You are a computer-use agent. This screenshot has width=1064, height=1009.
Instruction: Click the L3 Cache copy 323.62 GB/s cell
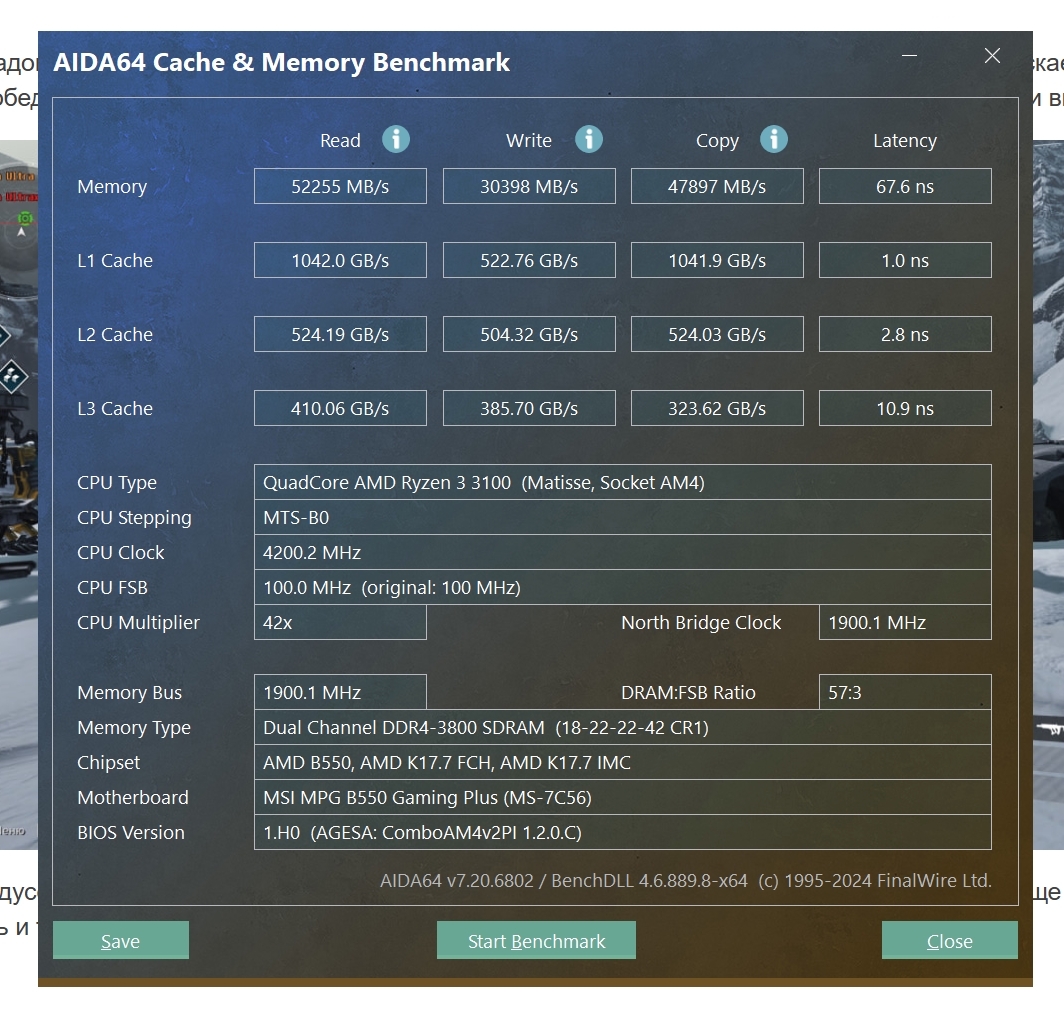tap(717, 408)
